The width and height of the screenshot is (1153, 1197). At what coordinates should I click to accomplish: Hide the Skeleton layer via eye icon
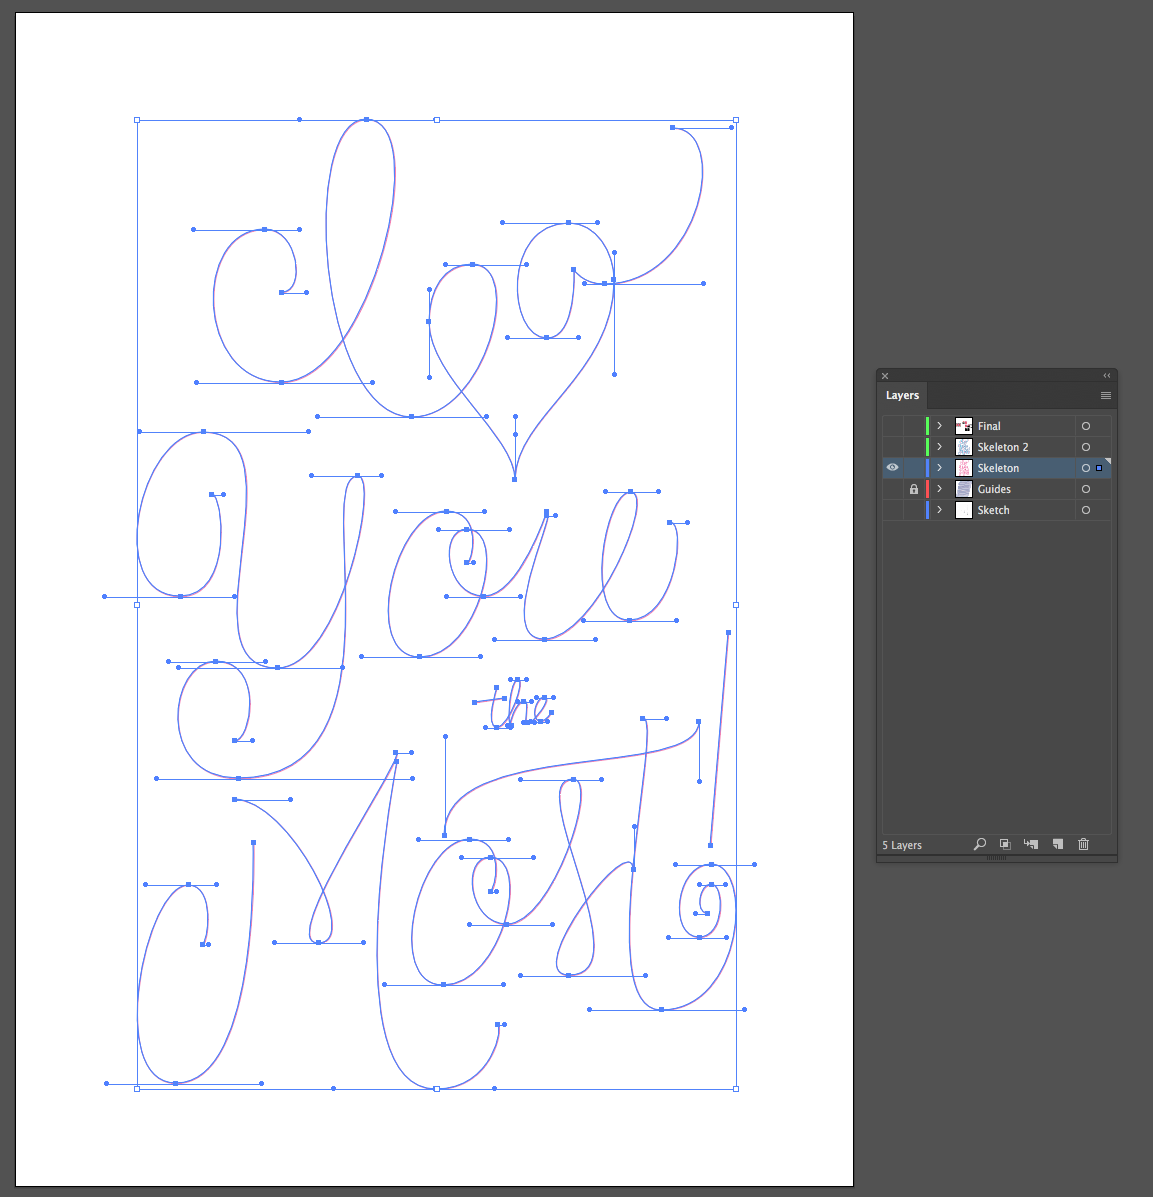(893, 468)
